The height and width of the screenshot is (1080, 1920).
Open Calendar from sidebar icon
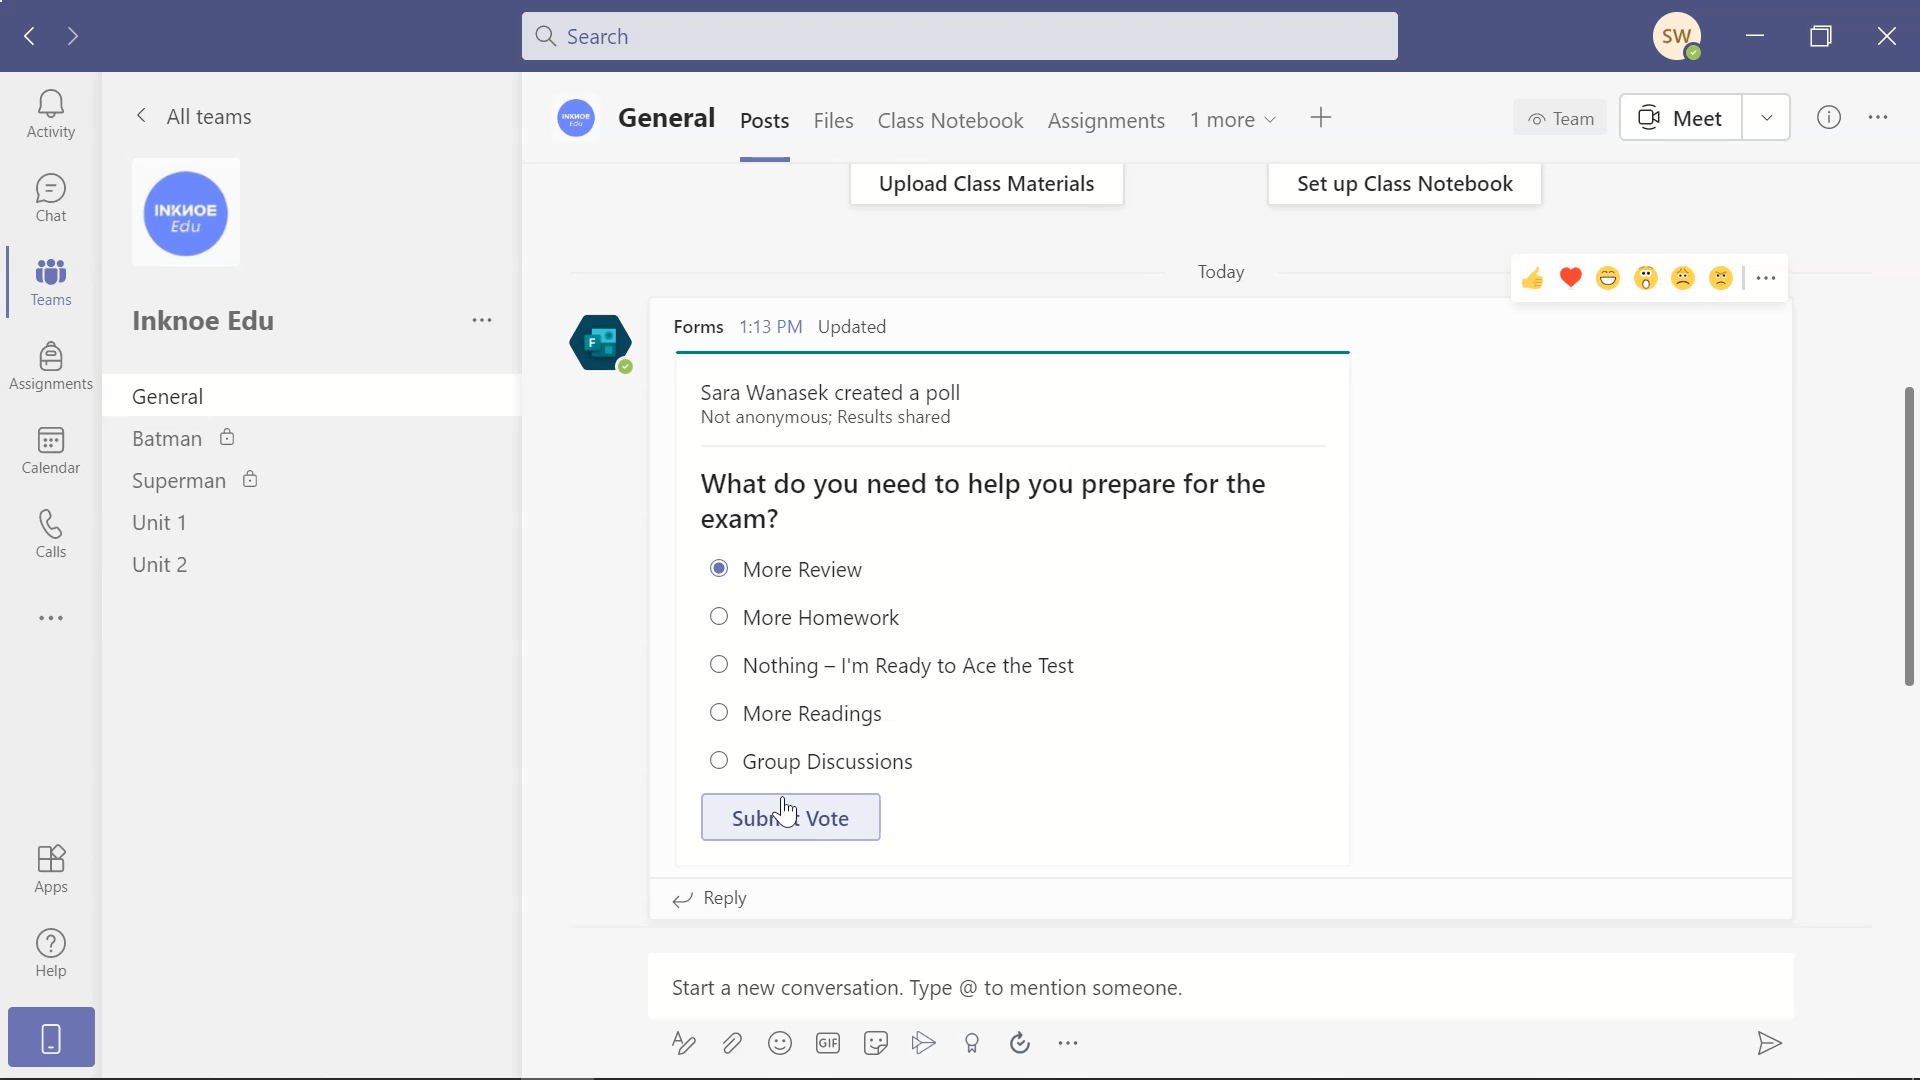point(50,448)
